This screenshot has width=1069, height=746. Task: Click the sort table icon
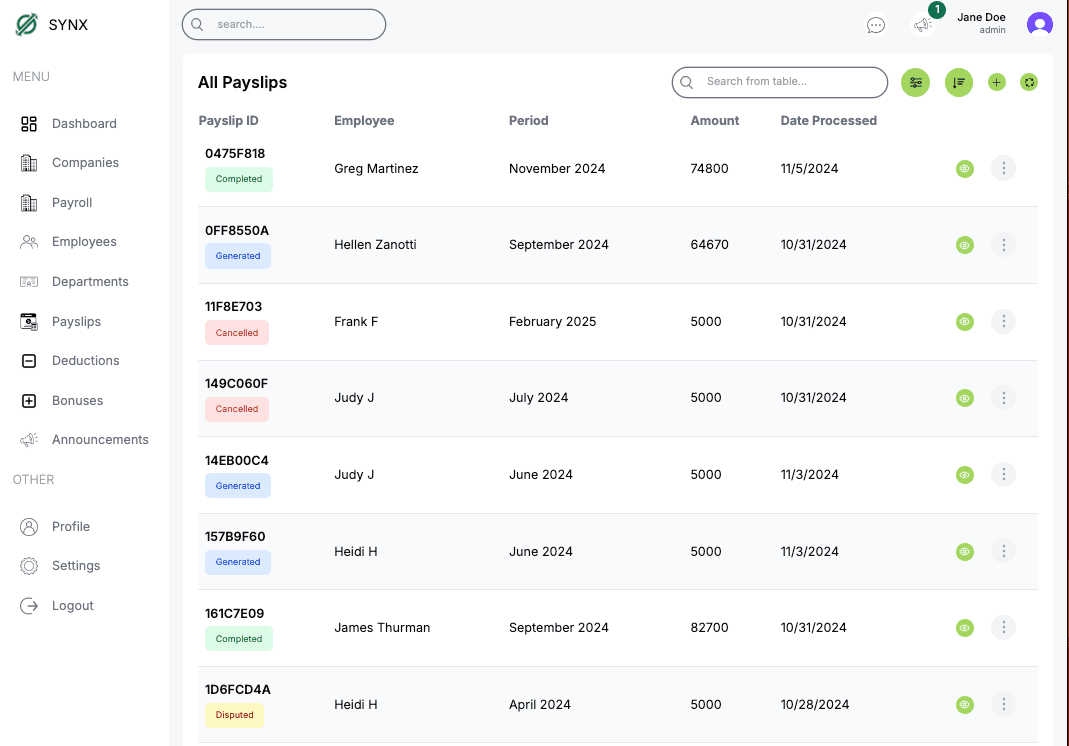[x=959, y=83]
